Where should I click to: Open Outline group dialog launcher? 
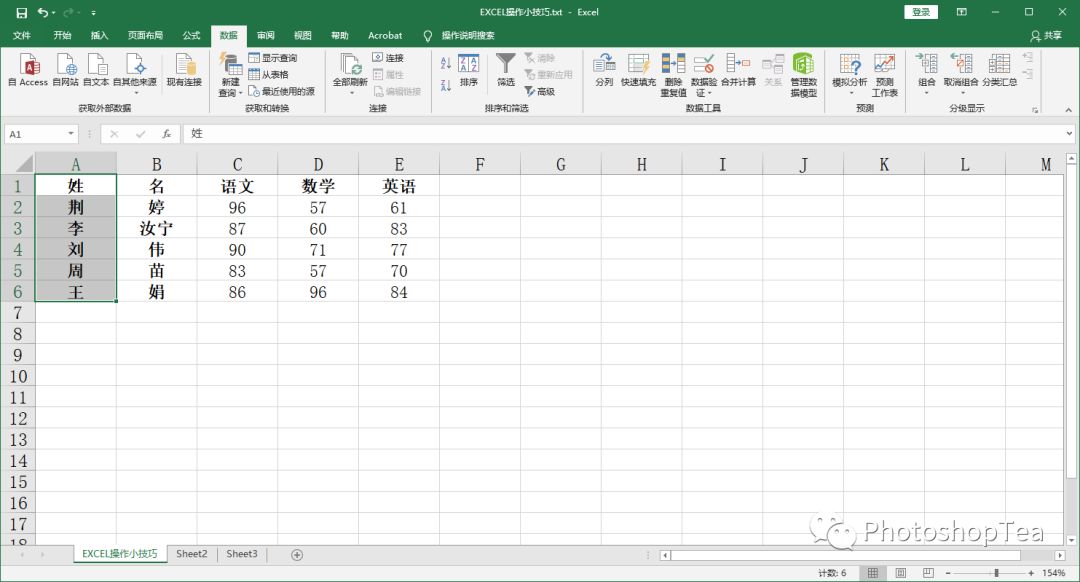[x=1035, y=110]
